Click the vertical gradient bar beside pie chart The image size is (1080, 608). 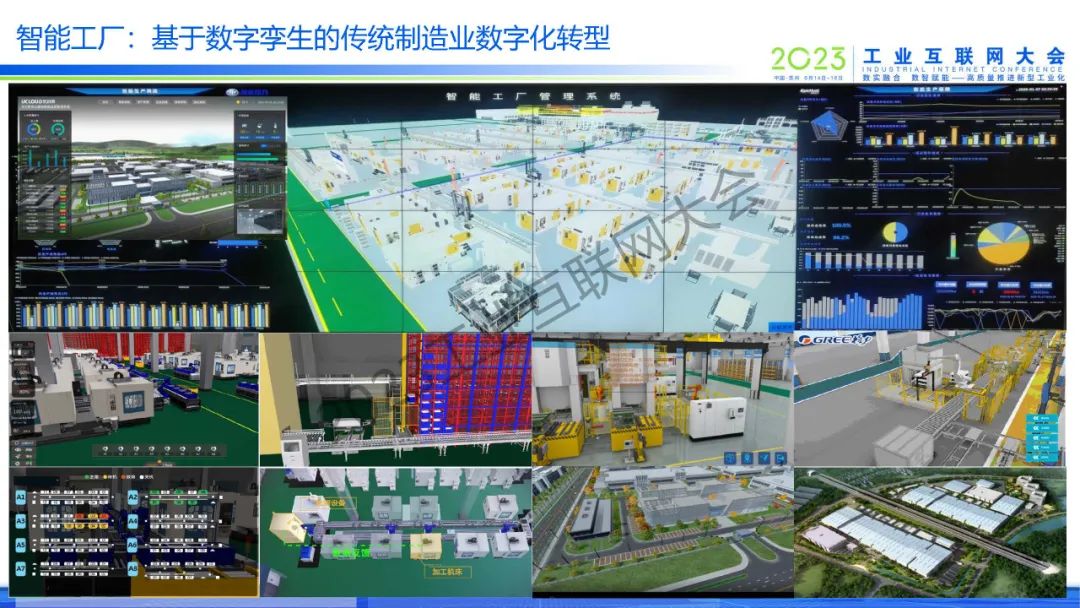951,247
